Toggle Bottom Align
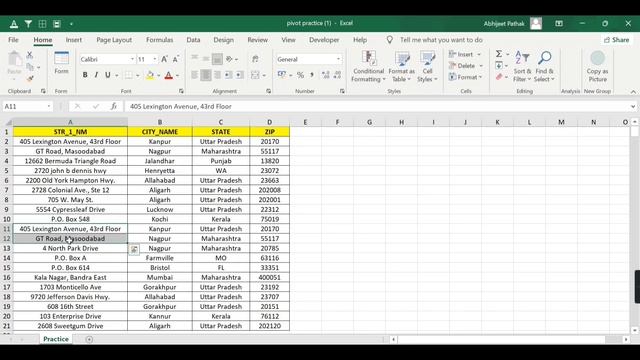The width and height of the screenshot is (640, 360). pos(217,59)
